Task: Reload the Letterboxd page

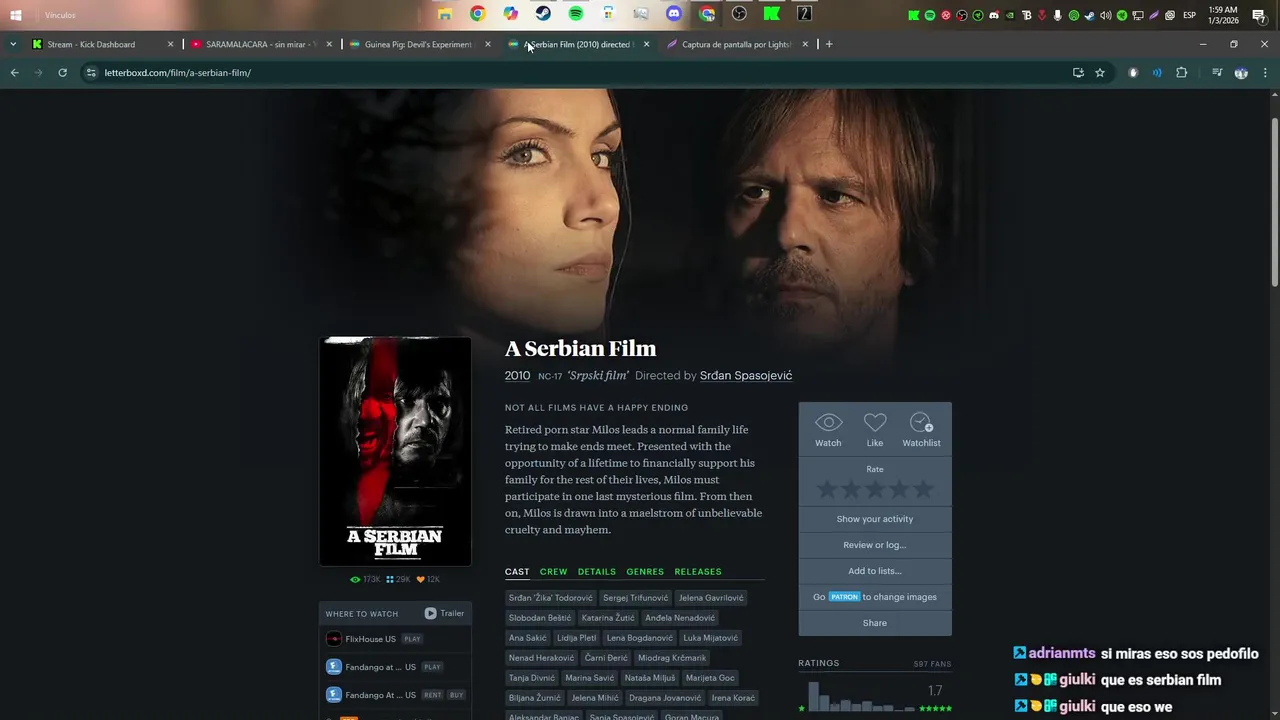Action: [x=62, y=73]
